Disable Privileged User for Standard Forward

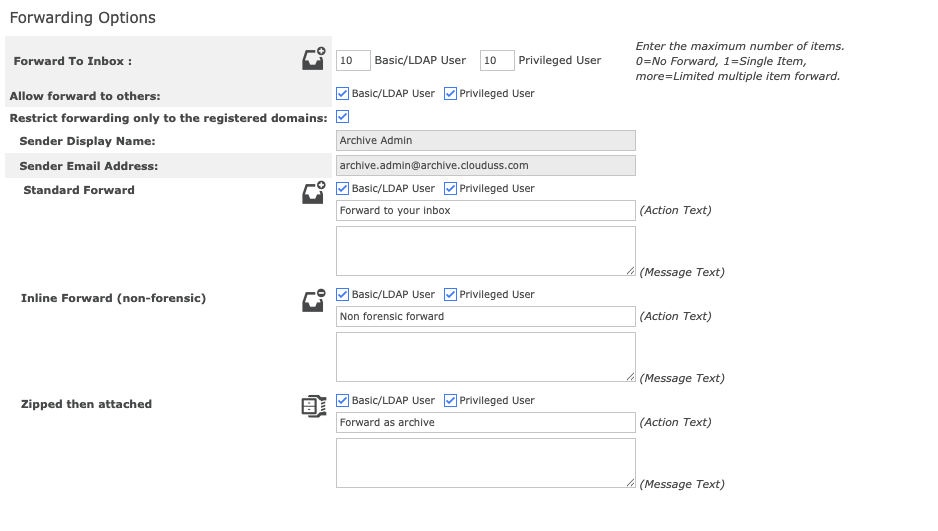450,188
